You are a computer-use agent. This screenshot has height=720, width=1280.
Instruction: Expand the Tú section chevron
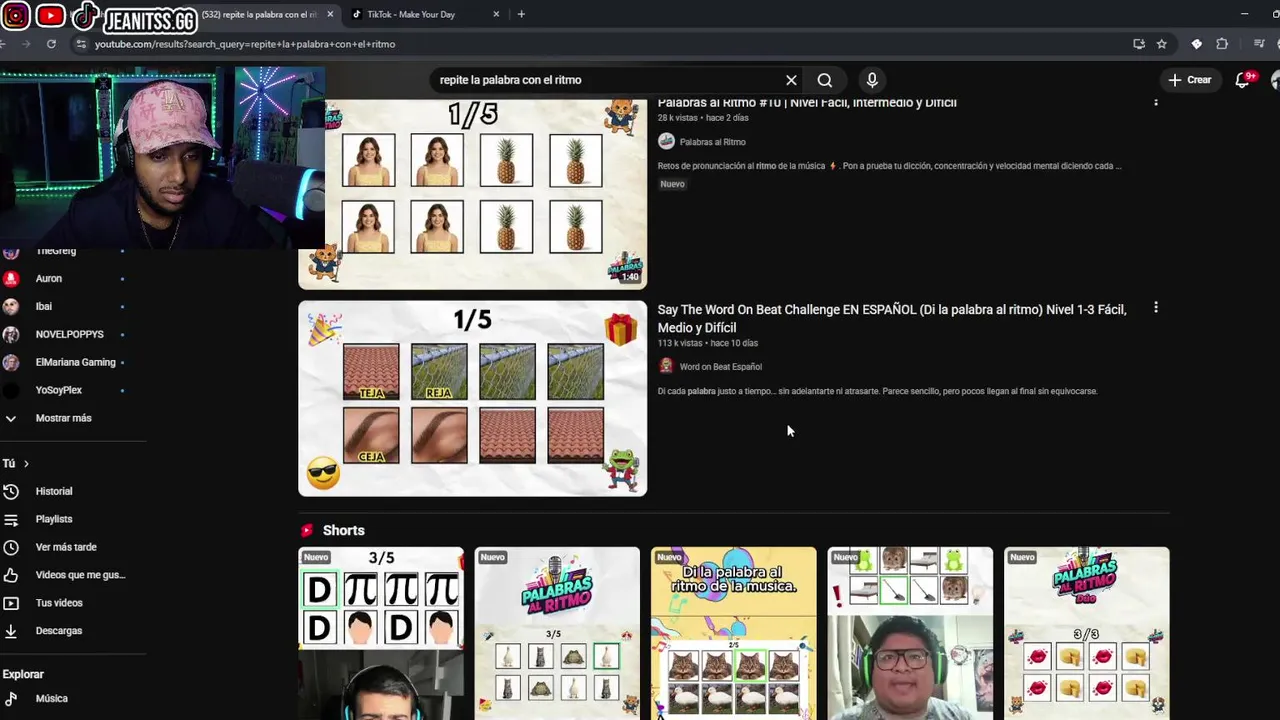(x=26, y=464)
